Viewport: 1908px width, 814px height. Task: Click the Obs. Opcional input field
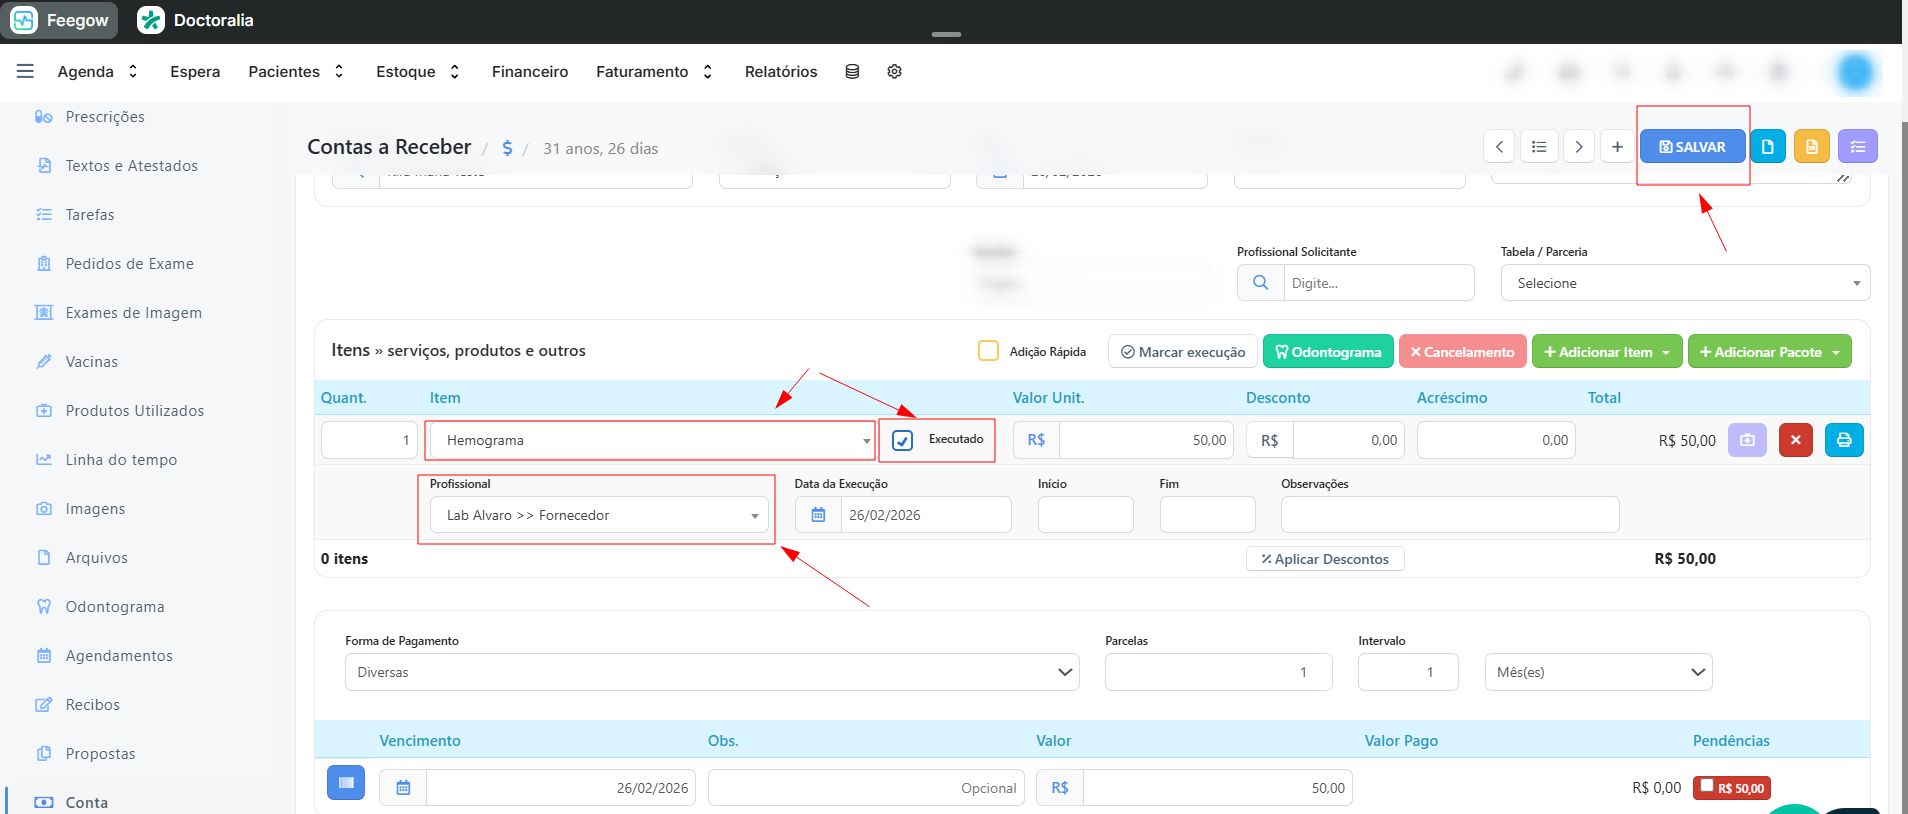click(868, 788)
